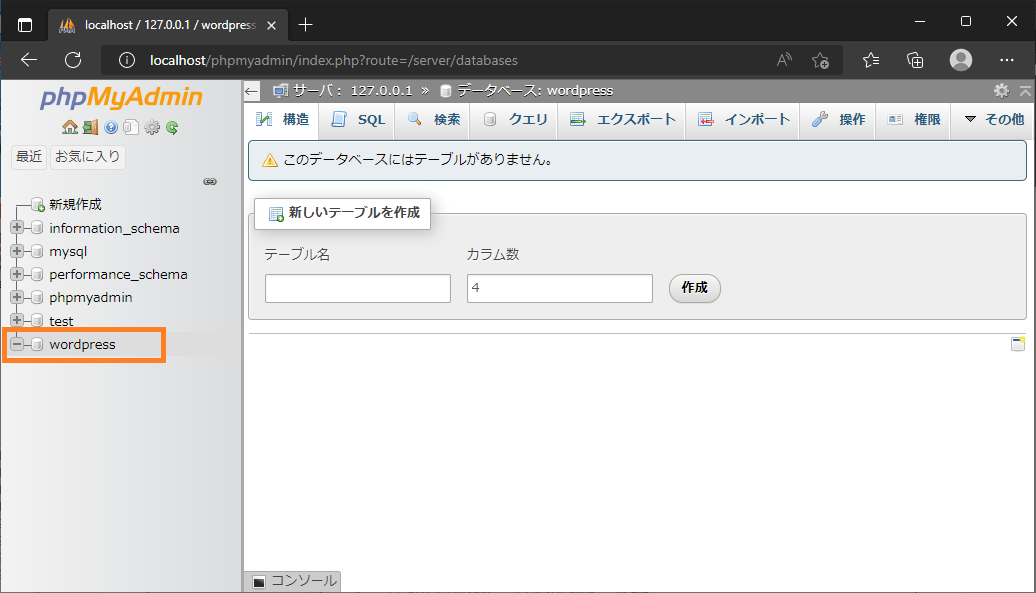Image resolution: width=1036 pixels, height=593 pixels.
Task: Expand the performance_schema database
Action: coord(17,273)
